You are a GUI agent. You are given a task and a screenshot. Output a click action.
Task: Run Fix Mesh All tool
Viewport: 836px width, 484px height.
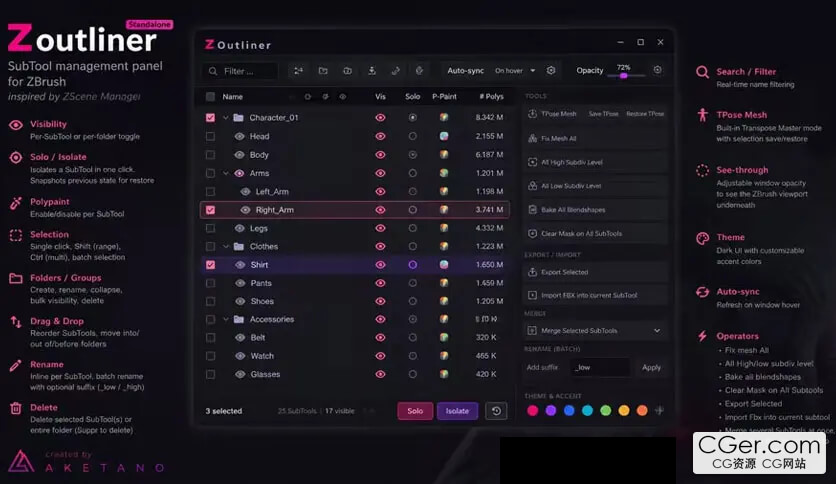[x=595, y=139]
